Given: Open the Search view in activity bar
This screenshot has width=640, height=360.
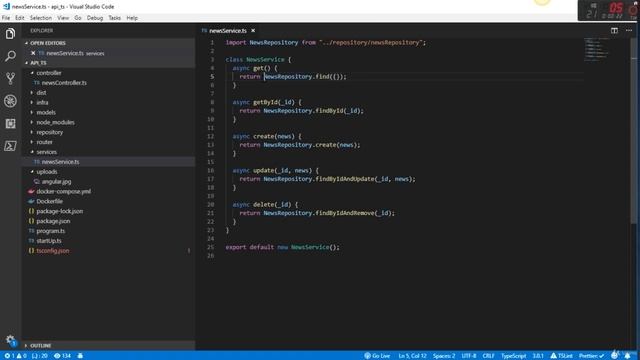Looking at the screenshot, I should [10, 56].
